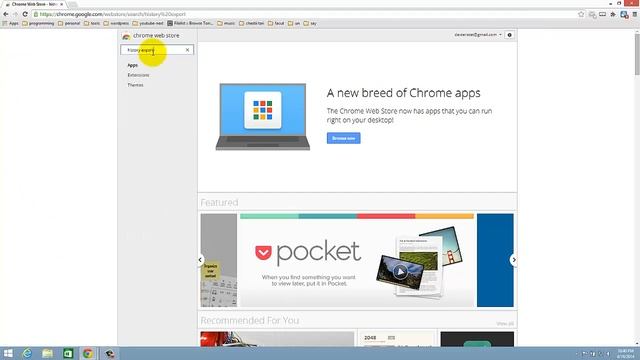Image resolution: width=640 pixels, height=360 pixels.
Task: Open Excel from the taskbar
Action: 68,353
